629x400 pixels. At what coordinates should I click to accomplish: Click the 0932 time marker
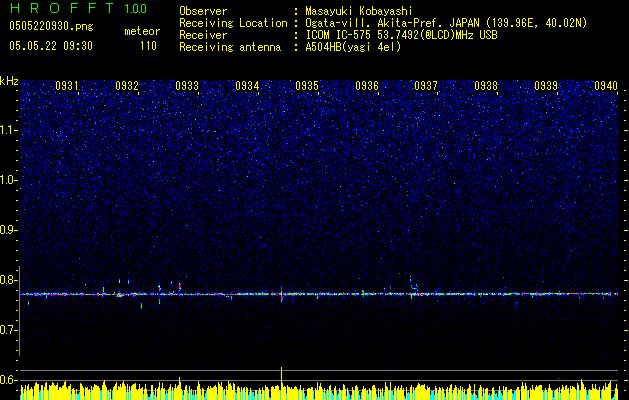[x=127, y=86]
